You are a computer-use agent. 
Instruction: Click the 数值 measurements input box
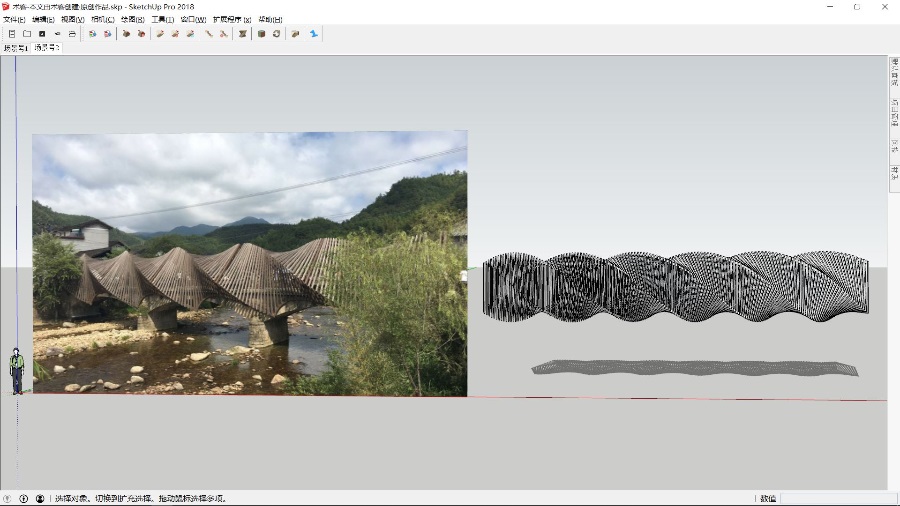[x=838, y=498]
